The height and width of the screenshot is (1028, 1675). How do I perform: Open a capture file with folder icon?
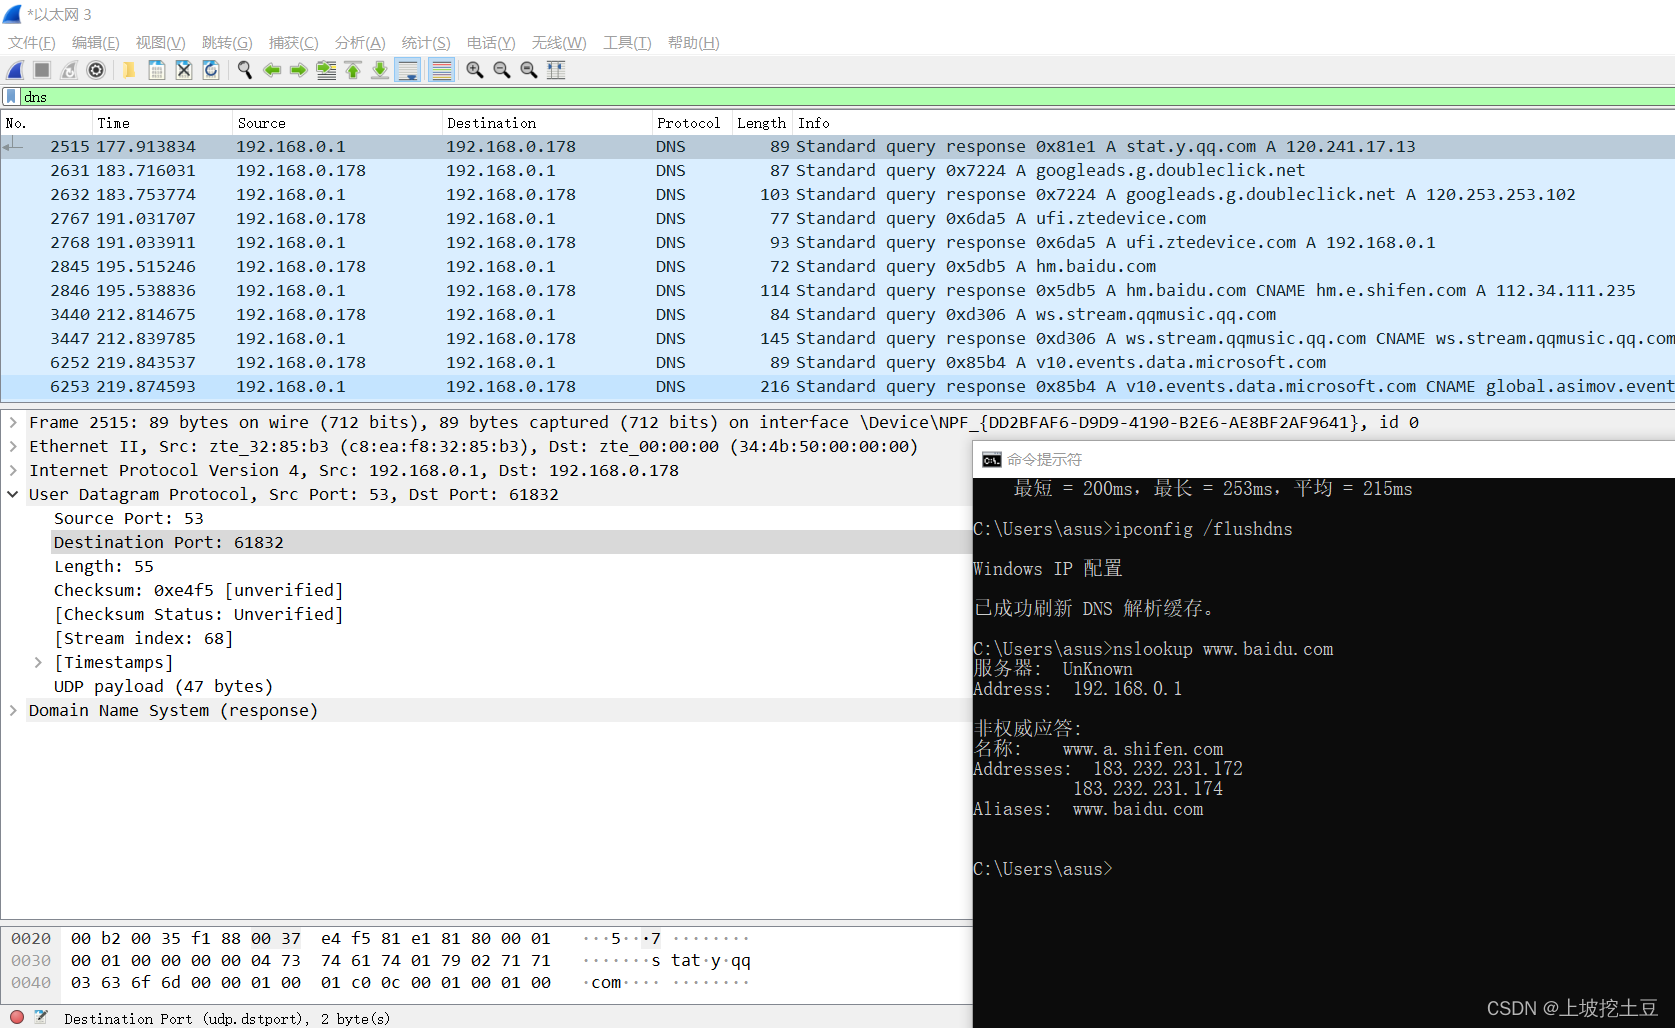[x=129, y=70]
